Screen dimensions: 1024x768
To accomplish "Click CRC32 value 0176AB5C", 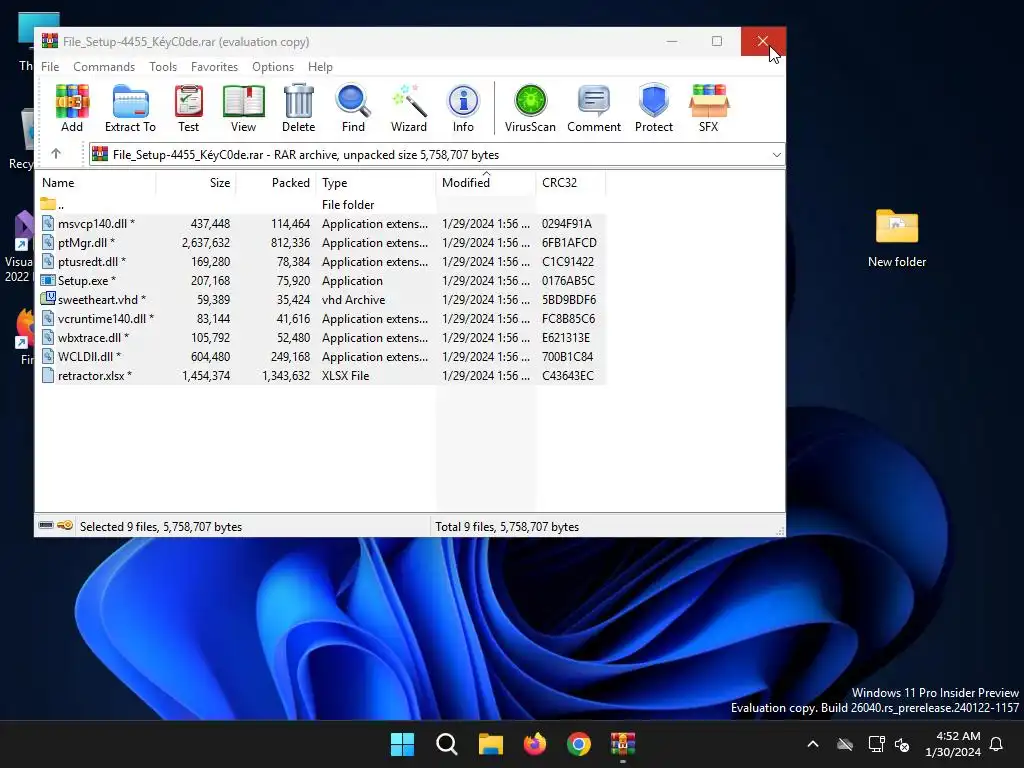I will click(568, 280).
